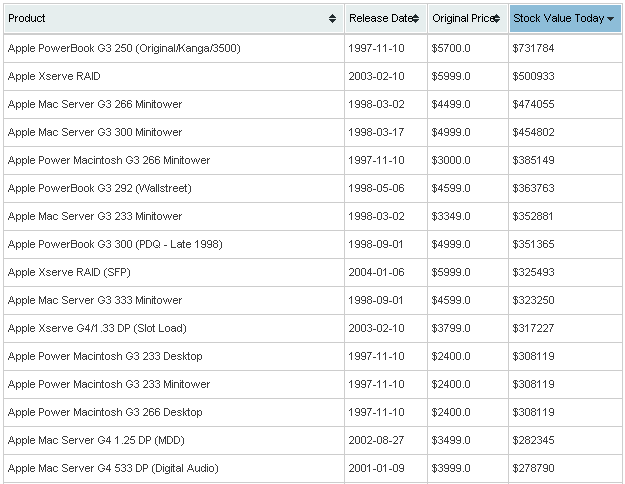625x484 pixels.
Task: Select Apple Mac Server G4 533 DP (Digital Audio)
Action: click(174, 468)
